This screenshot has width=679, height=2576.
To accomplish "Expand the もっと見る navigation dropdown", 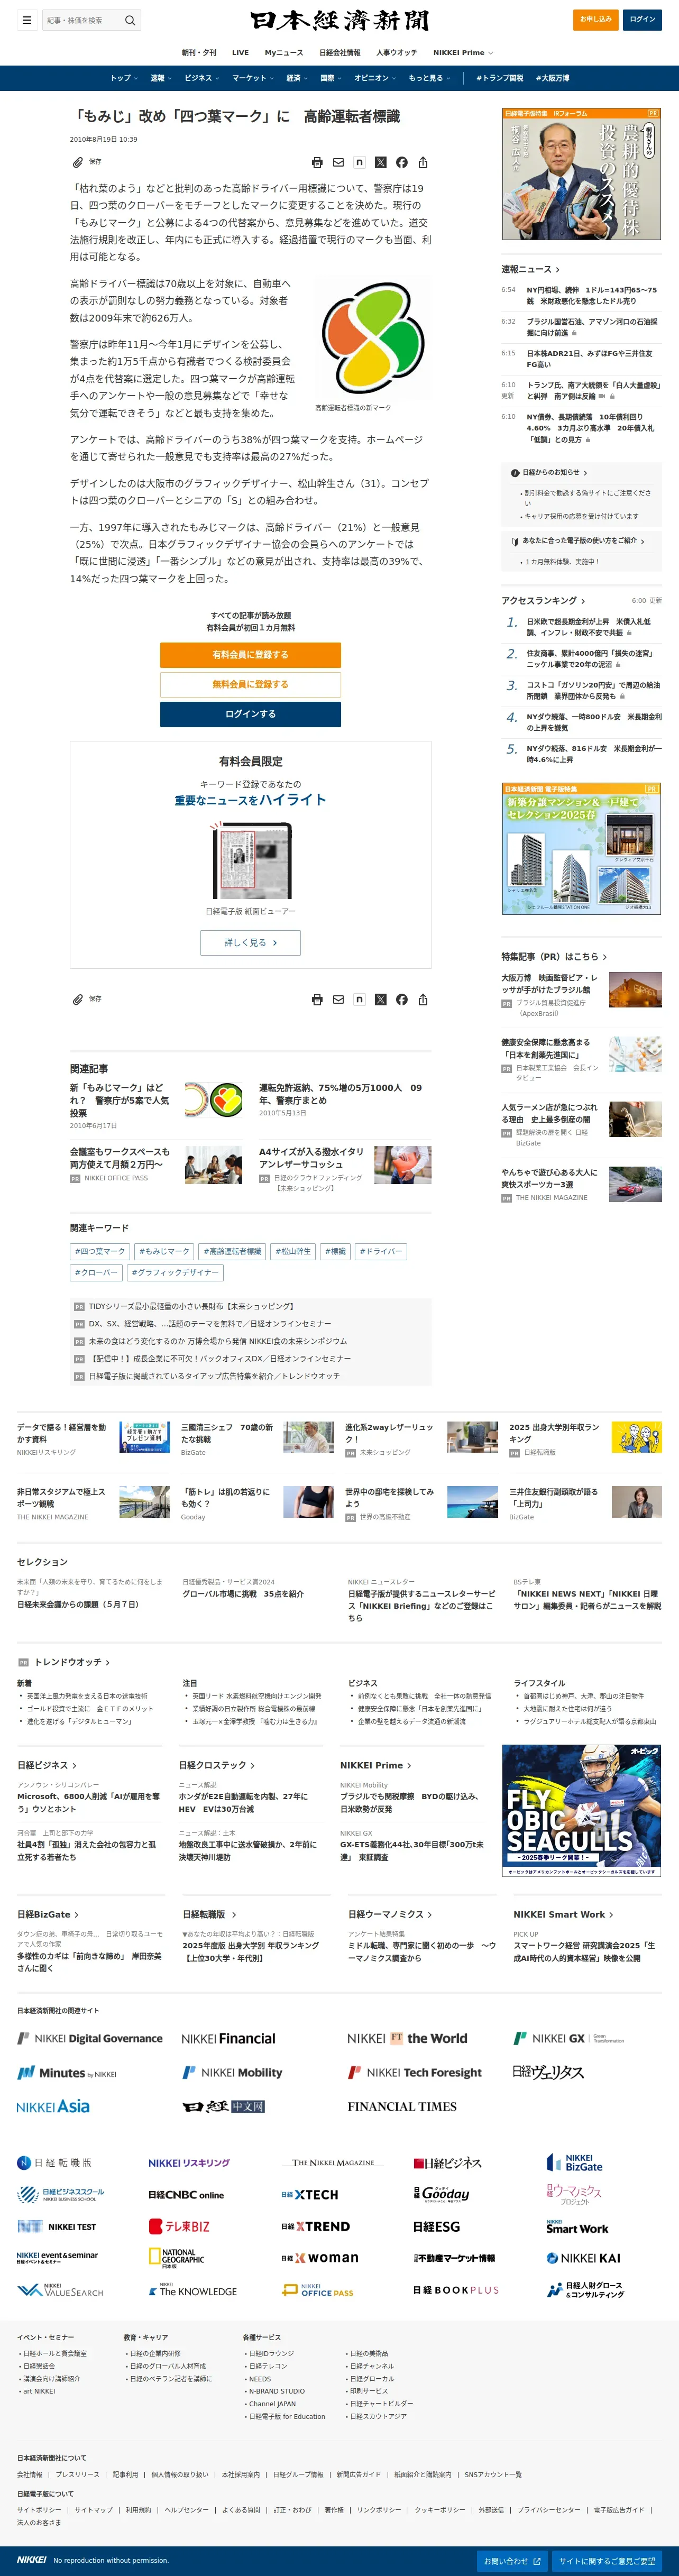I will pos(430,78).
